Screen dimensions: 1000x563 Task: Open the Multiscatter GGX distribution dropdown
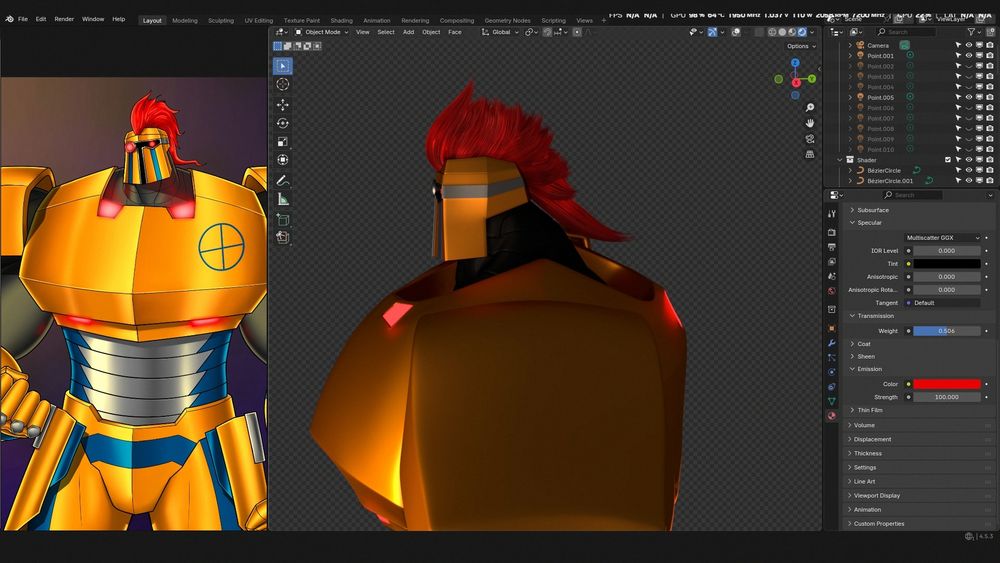point(943,237)
